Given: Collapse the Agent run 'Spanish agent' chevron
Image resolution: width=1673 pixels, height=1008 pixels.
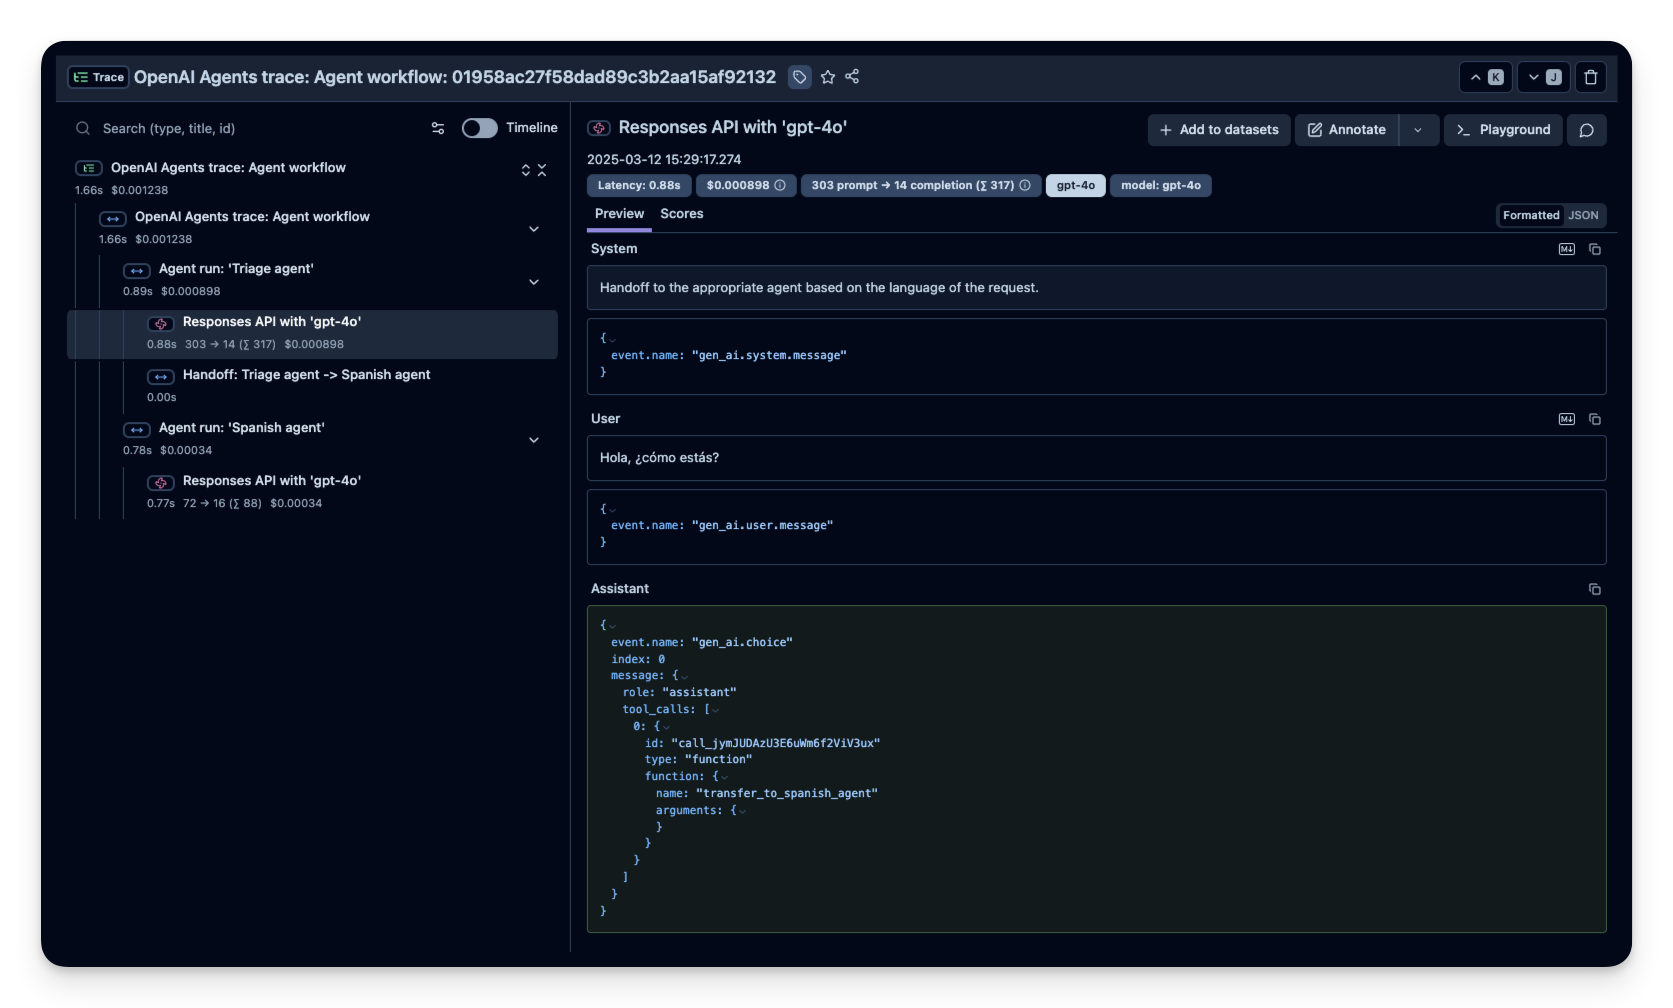Looking at the screenshot, I should (534, 440).
